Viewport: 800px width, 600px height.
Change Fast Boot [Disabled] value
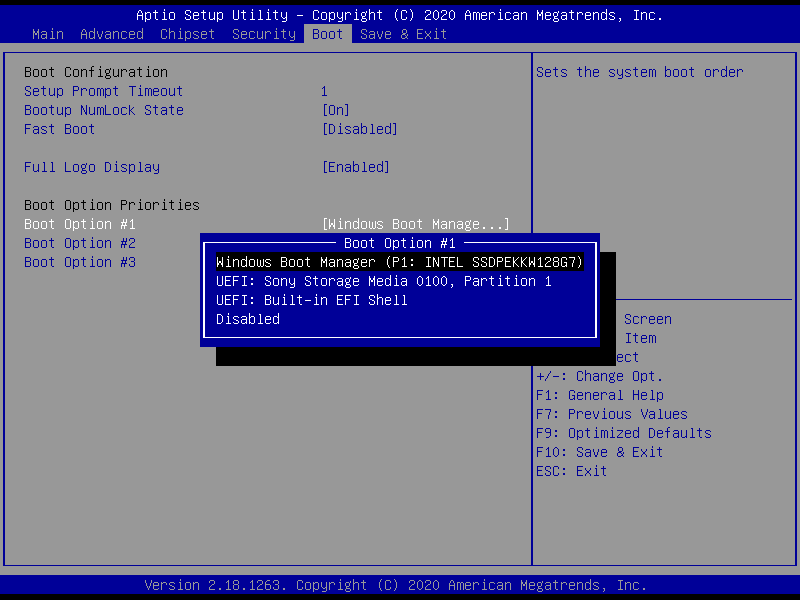[x=360, y=129]
